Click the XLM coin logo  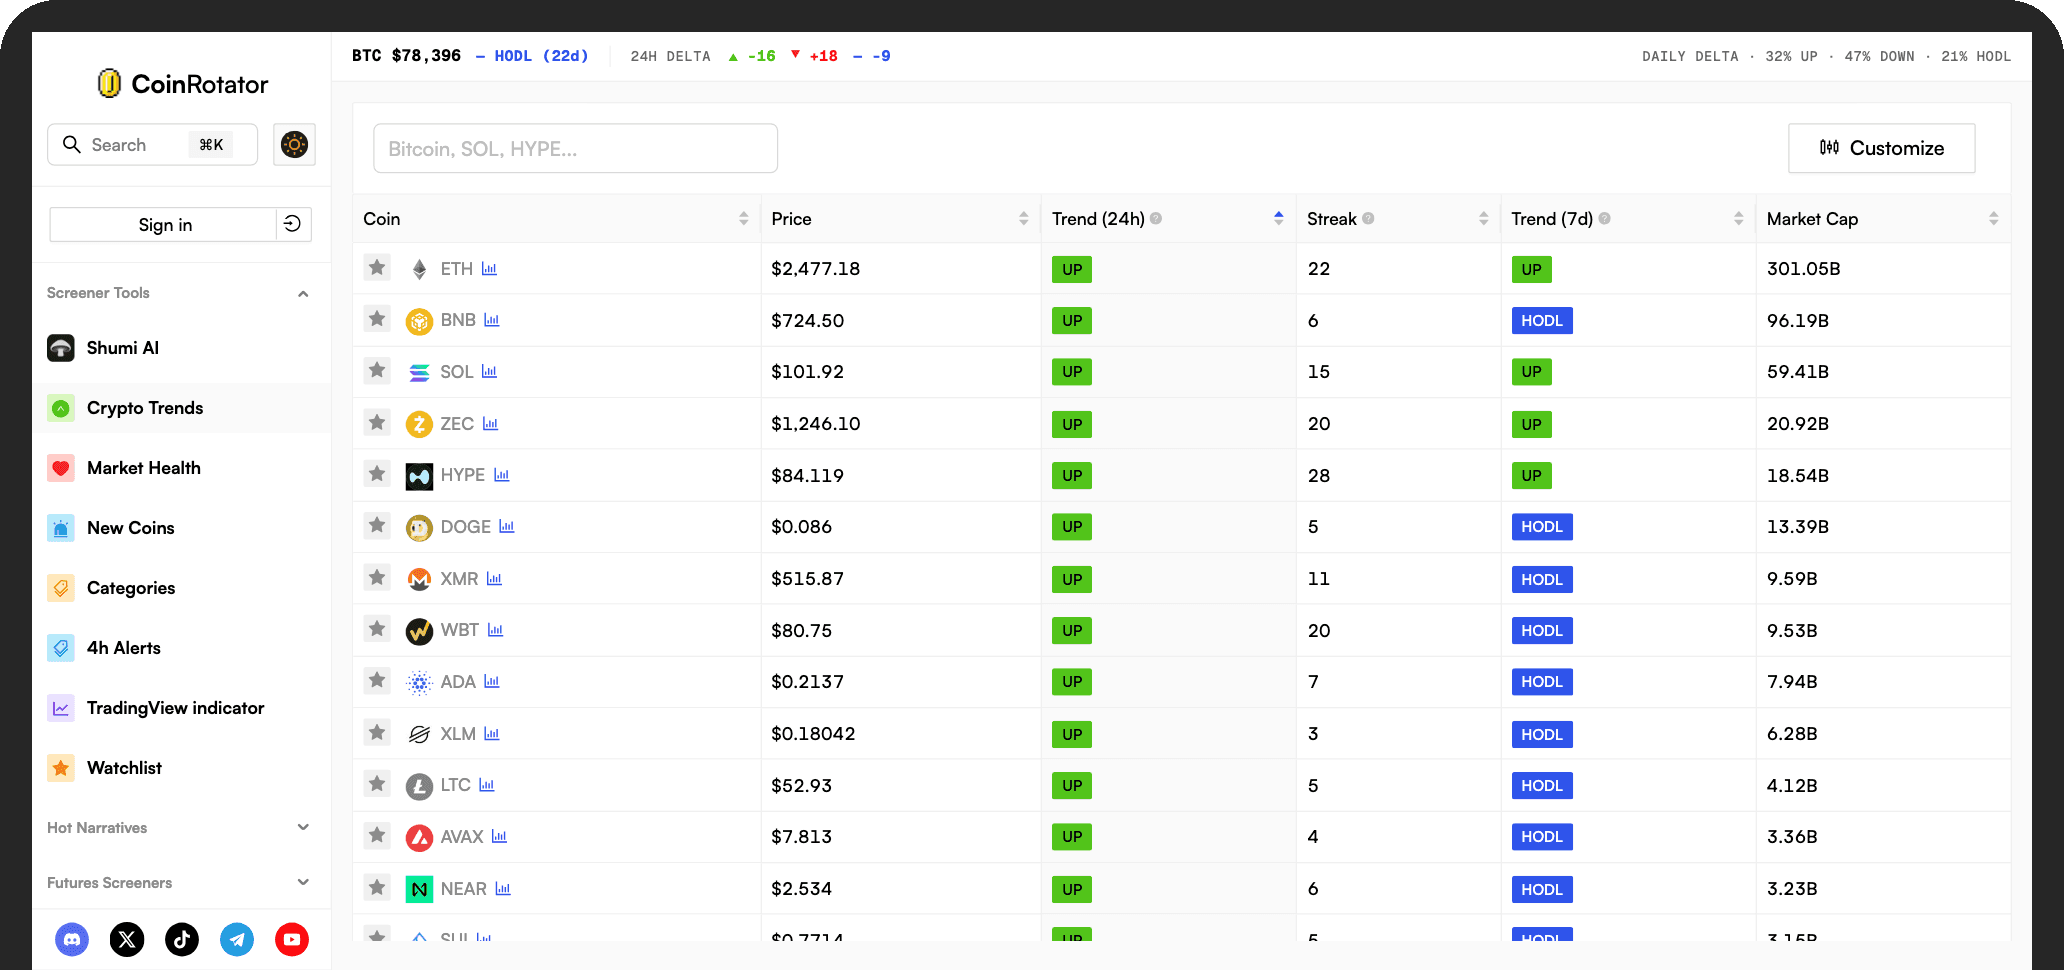(419, 734)
